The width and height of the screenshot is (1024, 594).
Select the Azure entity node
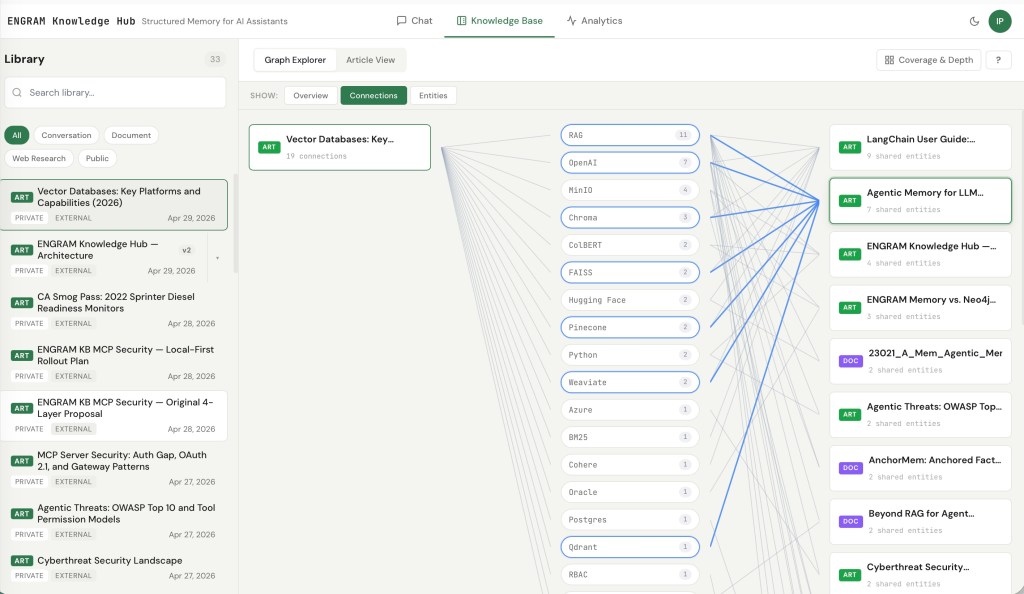tap(630, 409)
